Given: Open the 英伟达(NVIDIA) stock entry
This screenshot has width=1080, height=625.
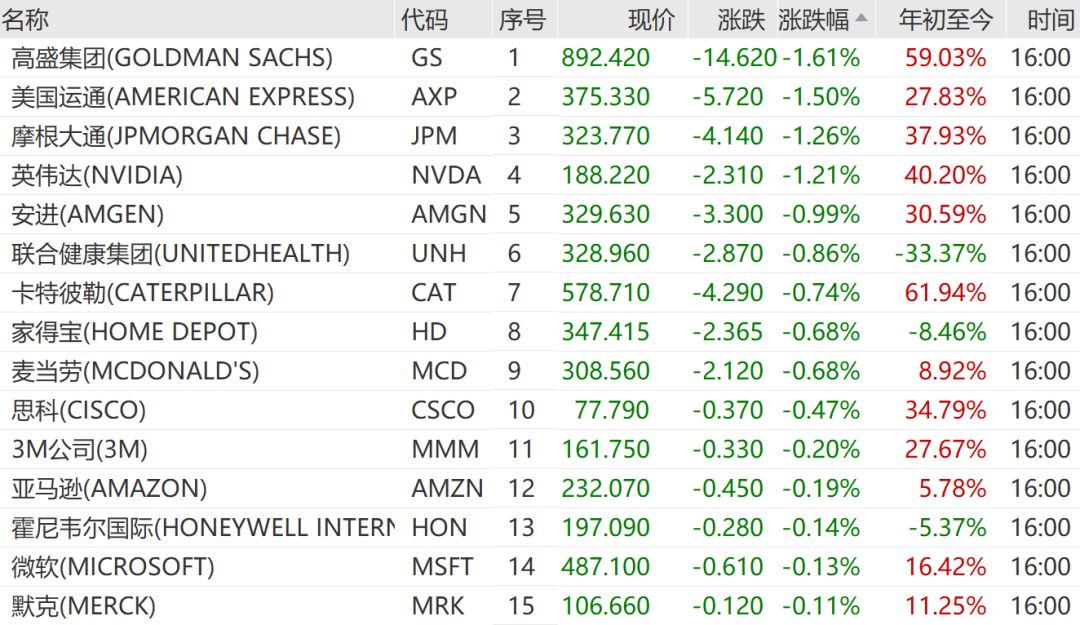Looking at the screenshot, I should [x=97, y=176].
